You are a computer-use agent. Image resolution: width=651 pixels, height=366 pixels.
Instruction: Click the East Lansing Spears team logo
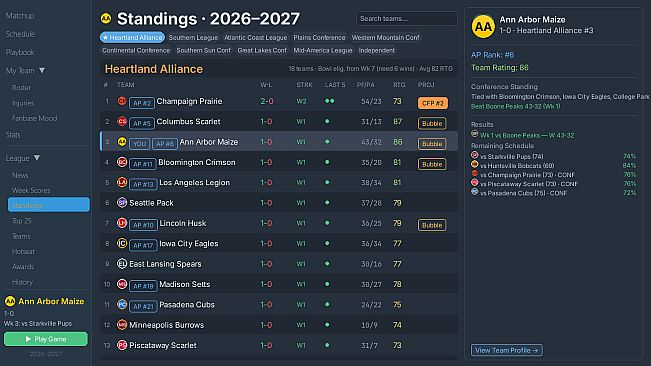pyautogui.click(x=122, y=264)
